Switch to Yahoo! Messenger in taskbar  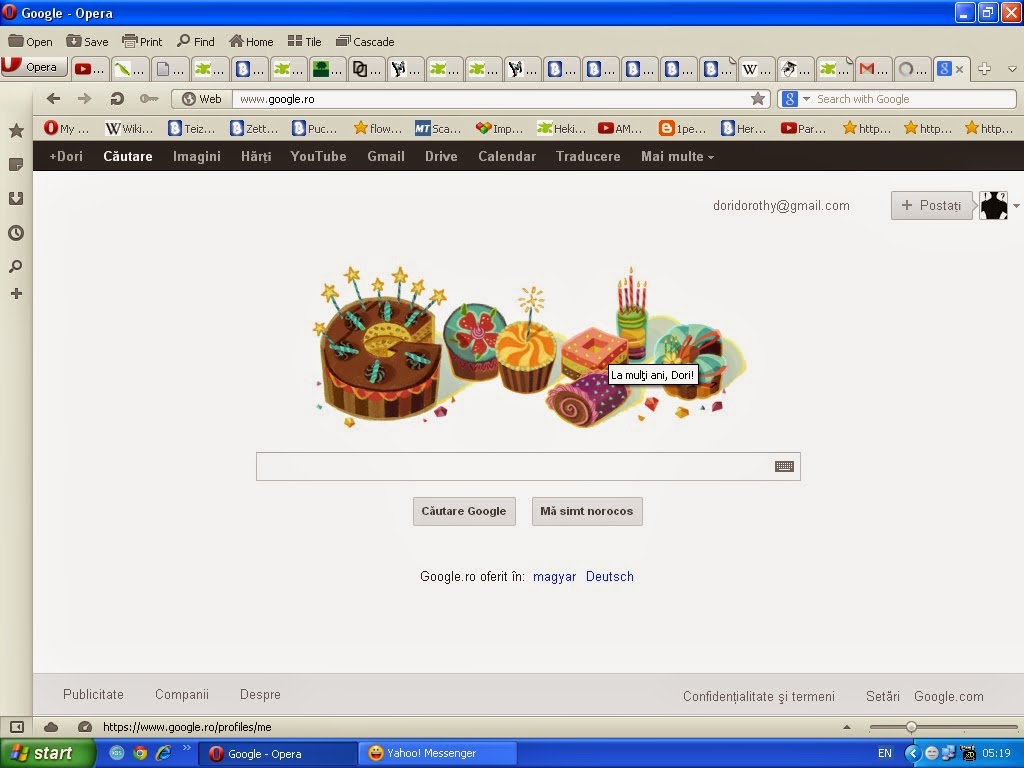pos(438,753)
